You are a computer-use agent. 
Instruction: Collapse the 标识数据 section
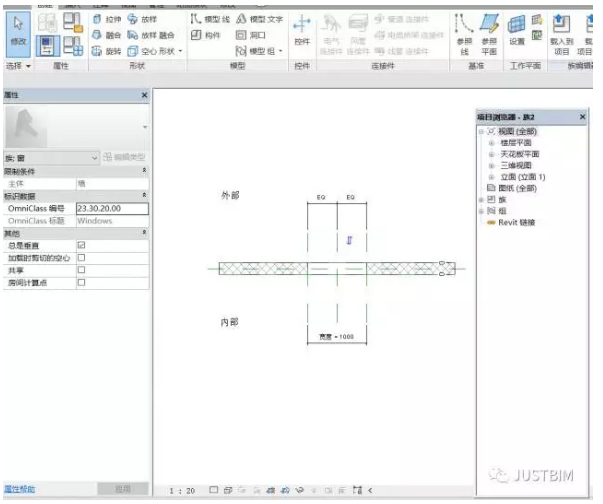coord(144,195)
